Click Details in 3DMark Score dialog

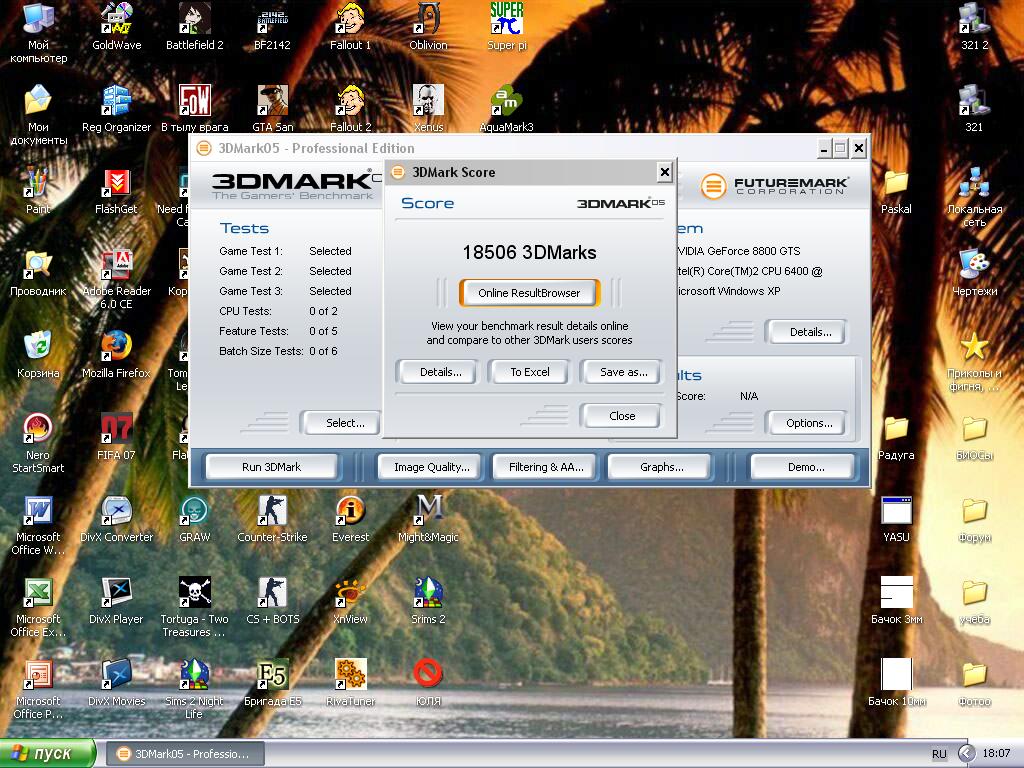click(440, 372)
